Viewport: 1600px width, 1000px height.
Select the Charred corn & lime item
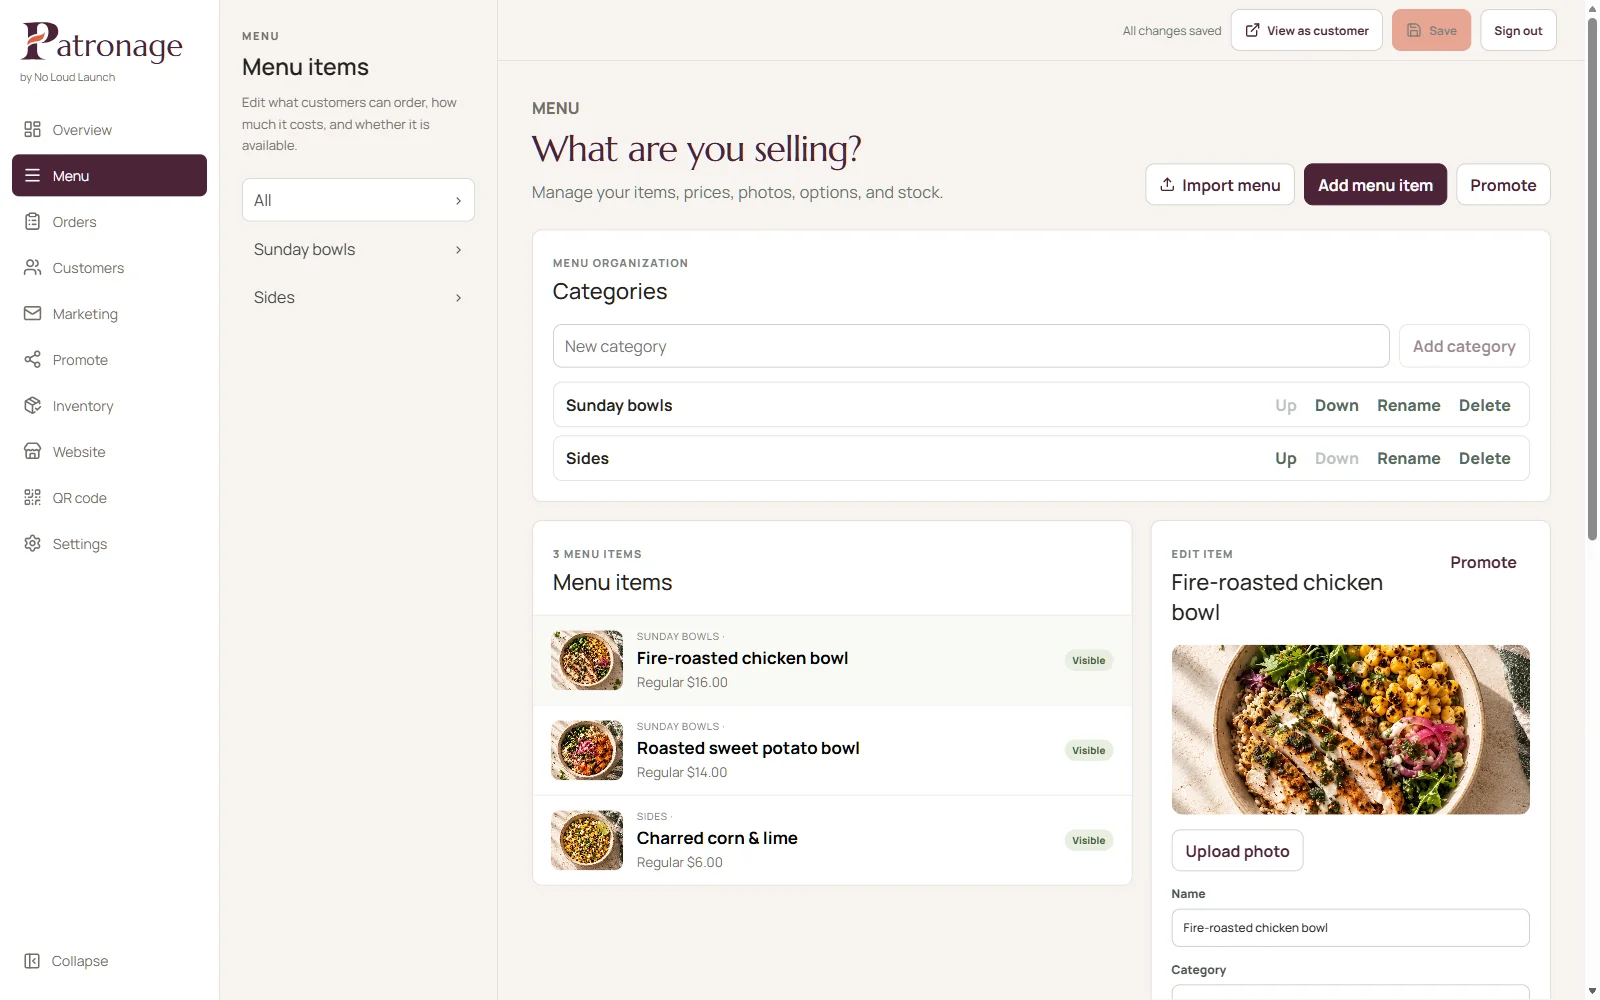click(x=832, y=840)
